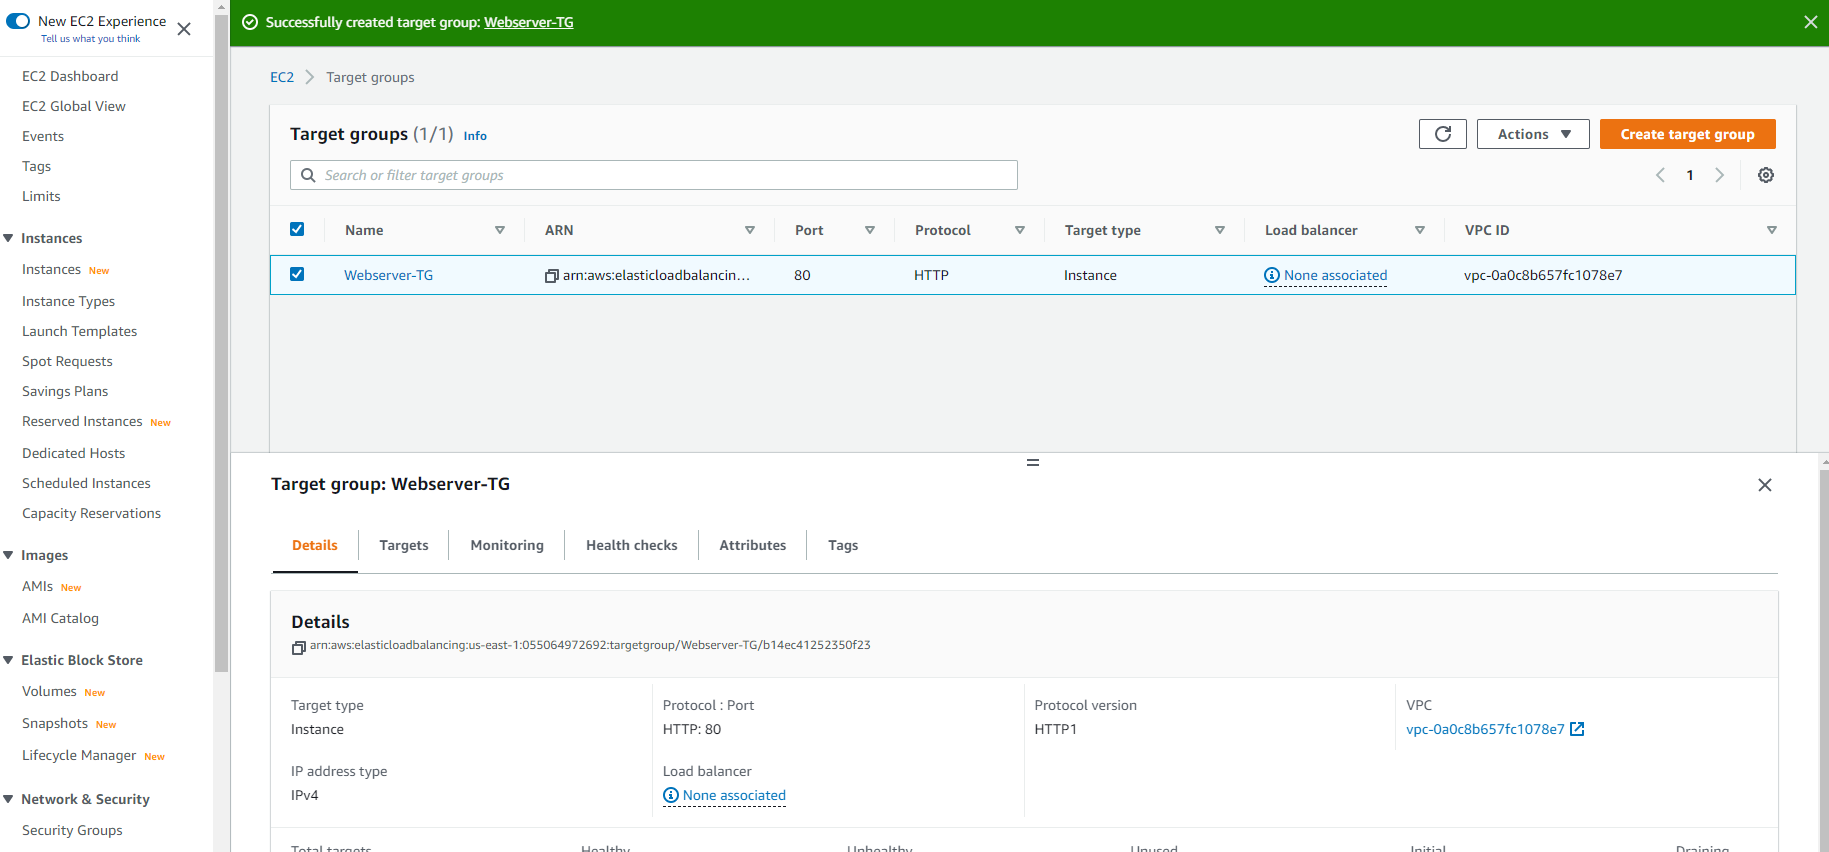Collapse the Elastic Block Store section
The height and width of the screenshot is (852, 1829).
(x=9, y=660)
